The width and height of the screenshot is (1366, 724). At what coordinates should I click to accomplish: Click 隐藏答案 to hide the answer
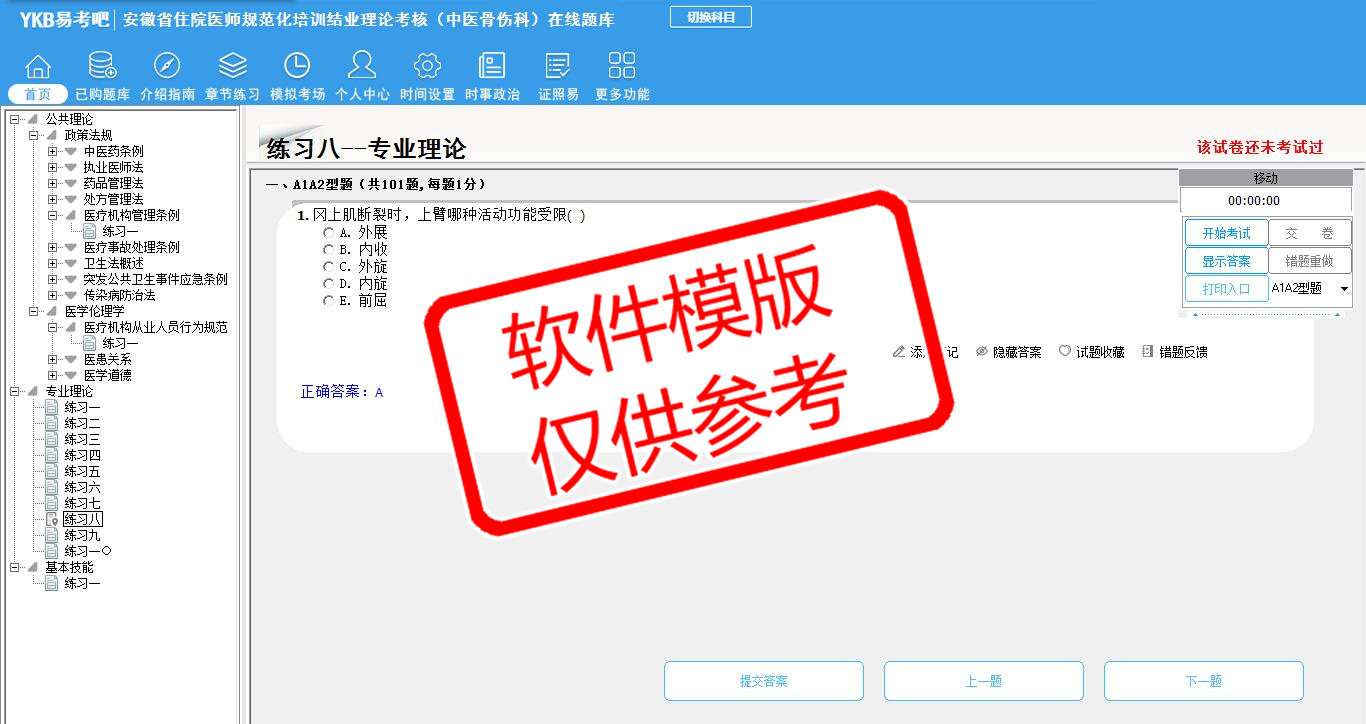pos(1008,352)
